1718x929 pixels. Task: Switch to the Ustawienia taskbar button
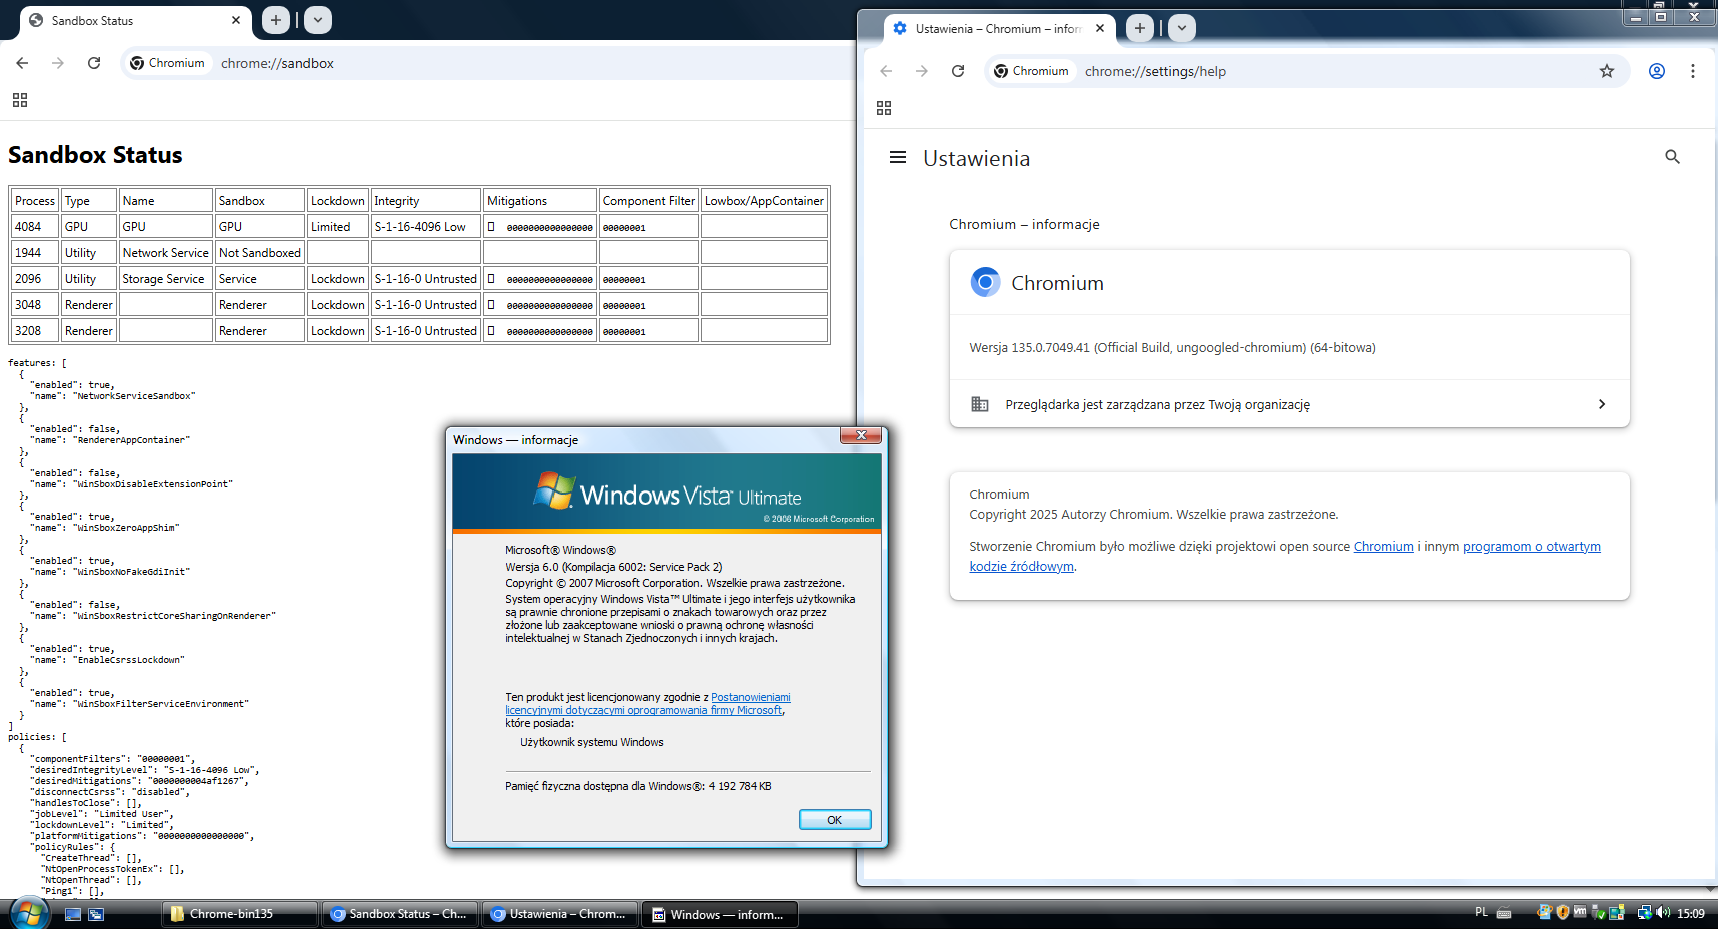tap(560, 914)
